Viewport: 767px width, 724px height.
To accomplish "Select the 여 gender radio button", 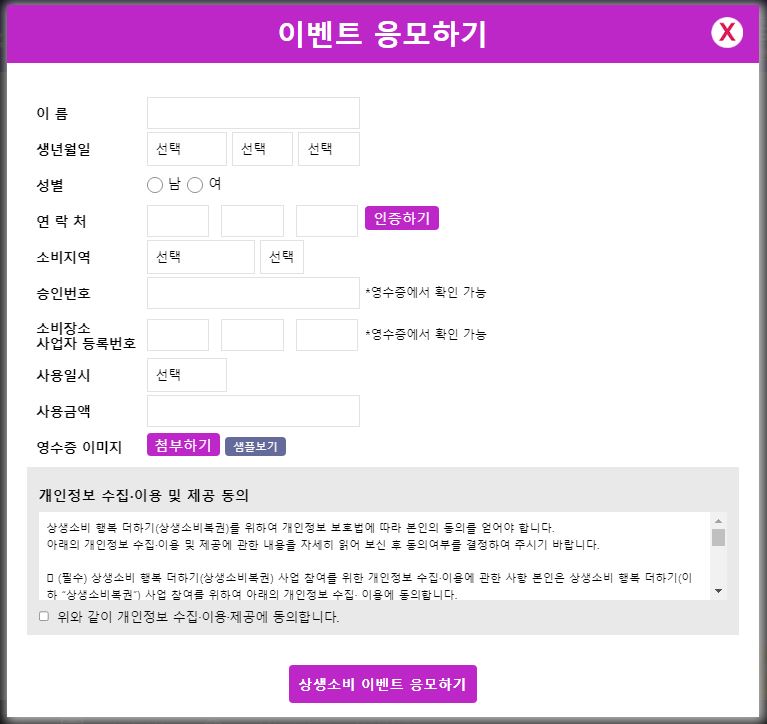I will click(x=195, y=185).
